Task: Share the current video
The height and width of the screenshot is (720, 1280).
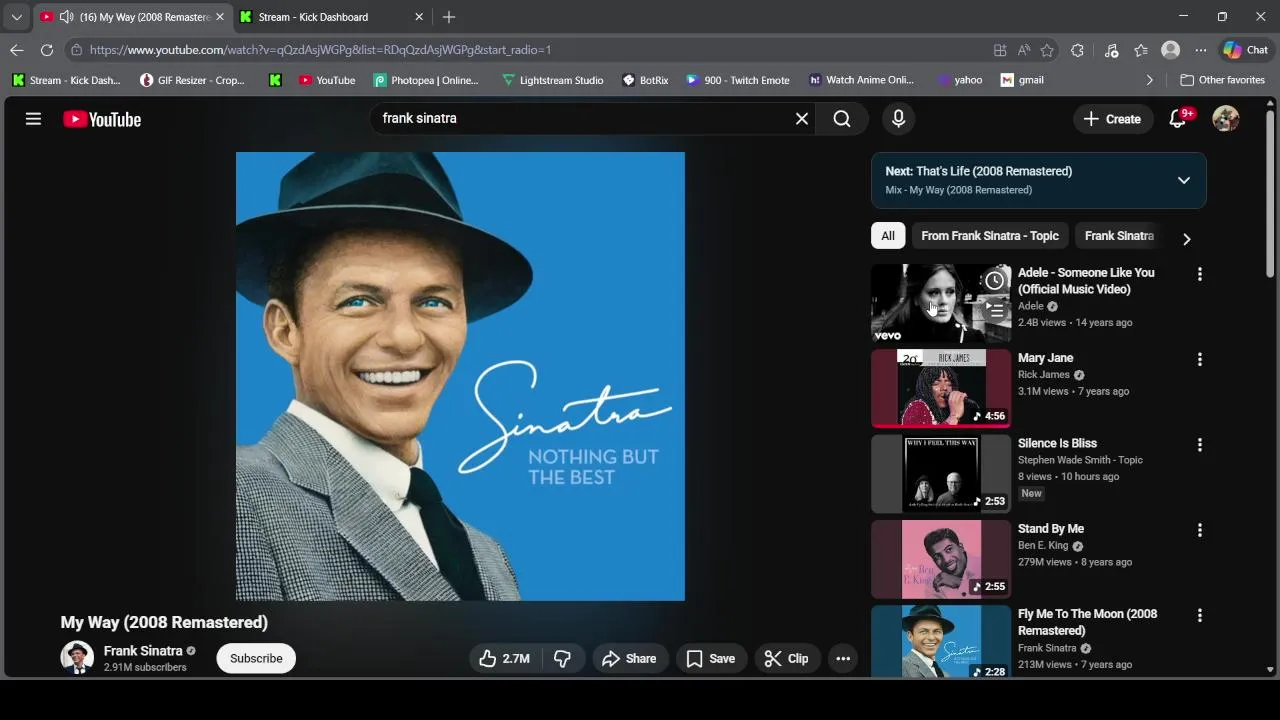Action: pyautogui.click(x=629, y=658)
